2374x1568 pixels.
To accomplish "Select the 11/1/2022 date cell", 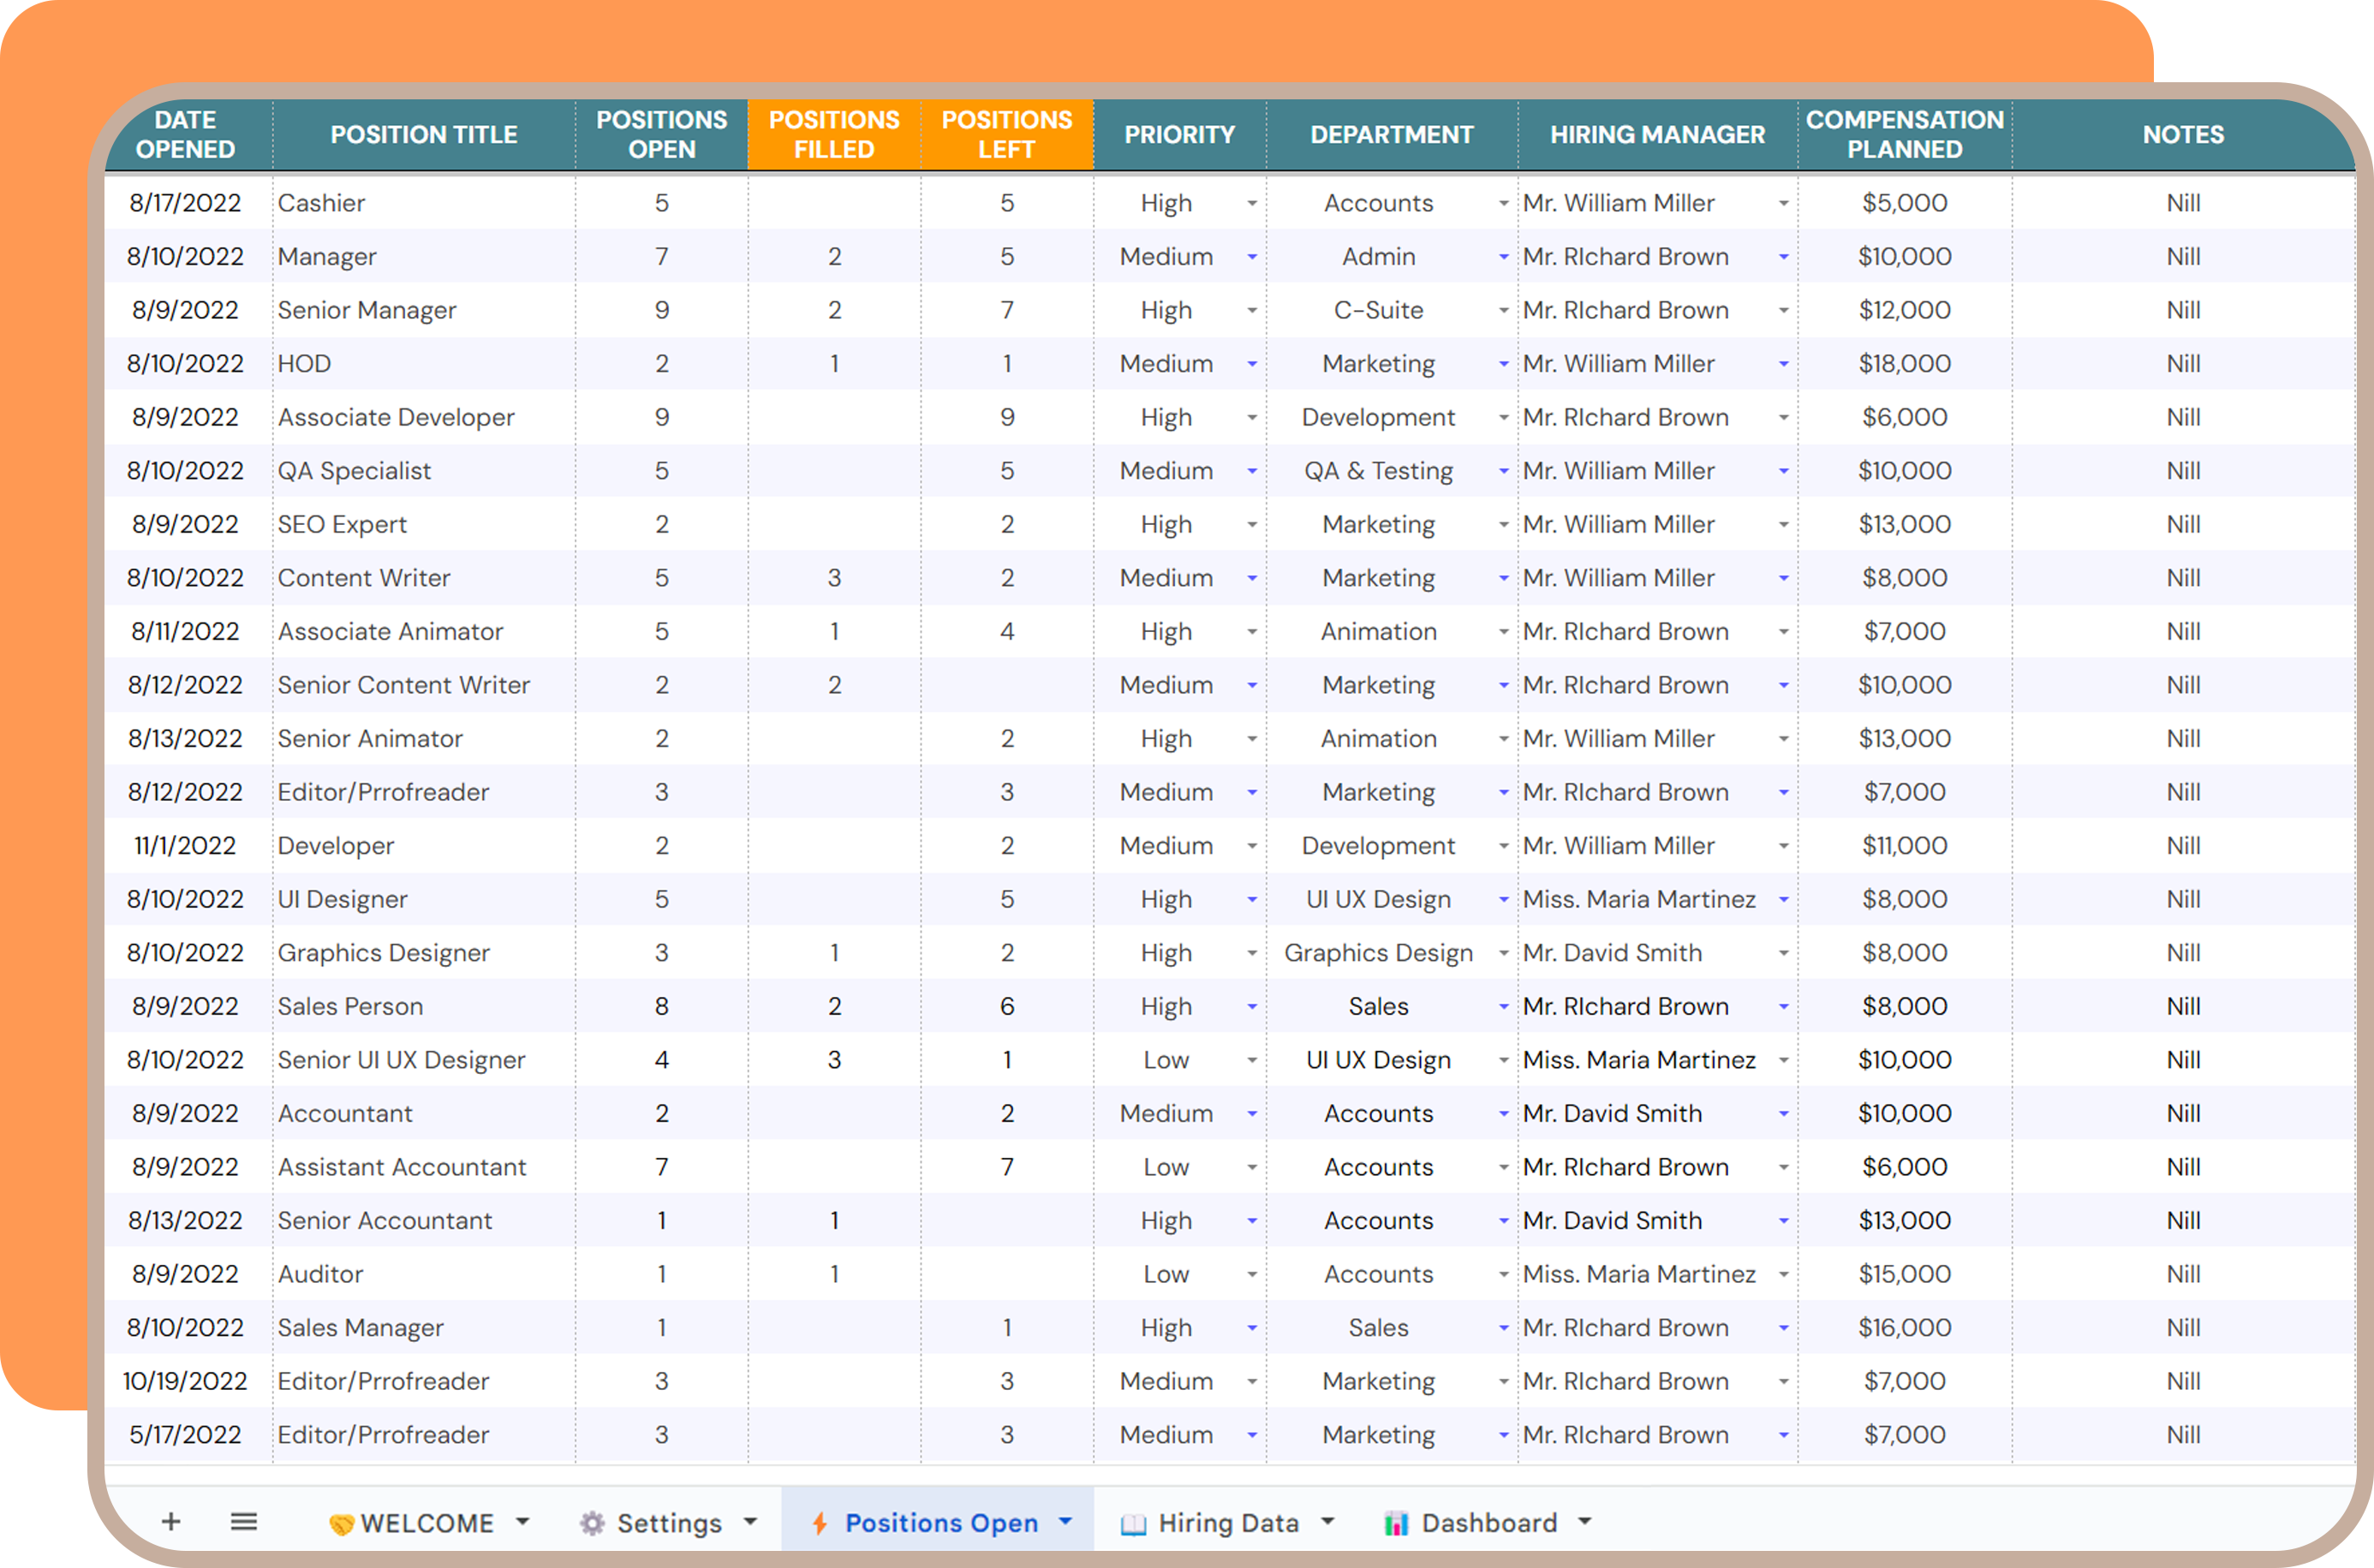I will click(x=188, y=846).
